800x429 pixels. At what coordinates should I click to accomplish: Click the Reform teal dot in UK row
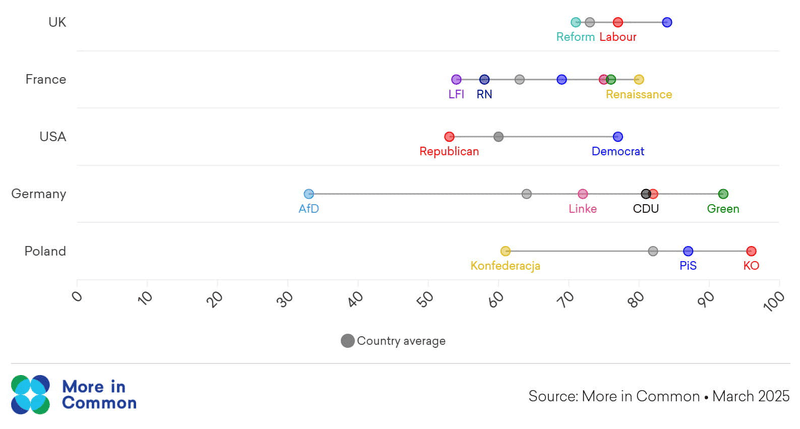(576, 22)
